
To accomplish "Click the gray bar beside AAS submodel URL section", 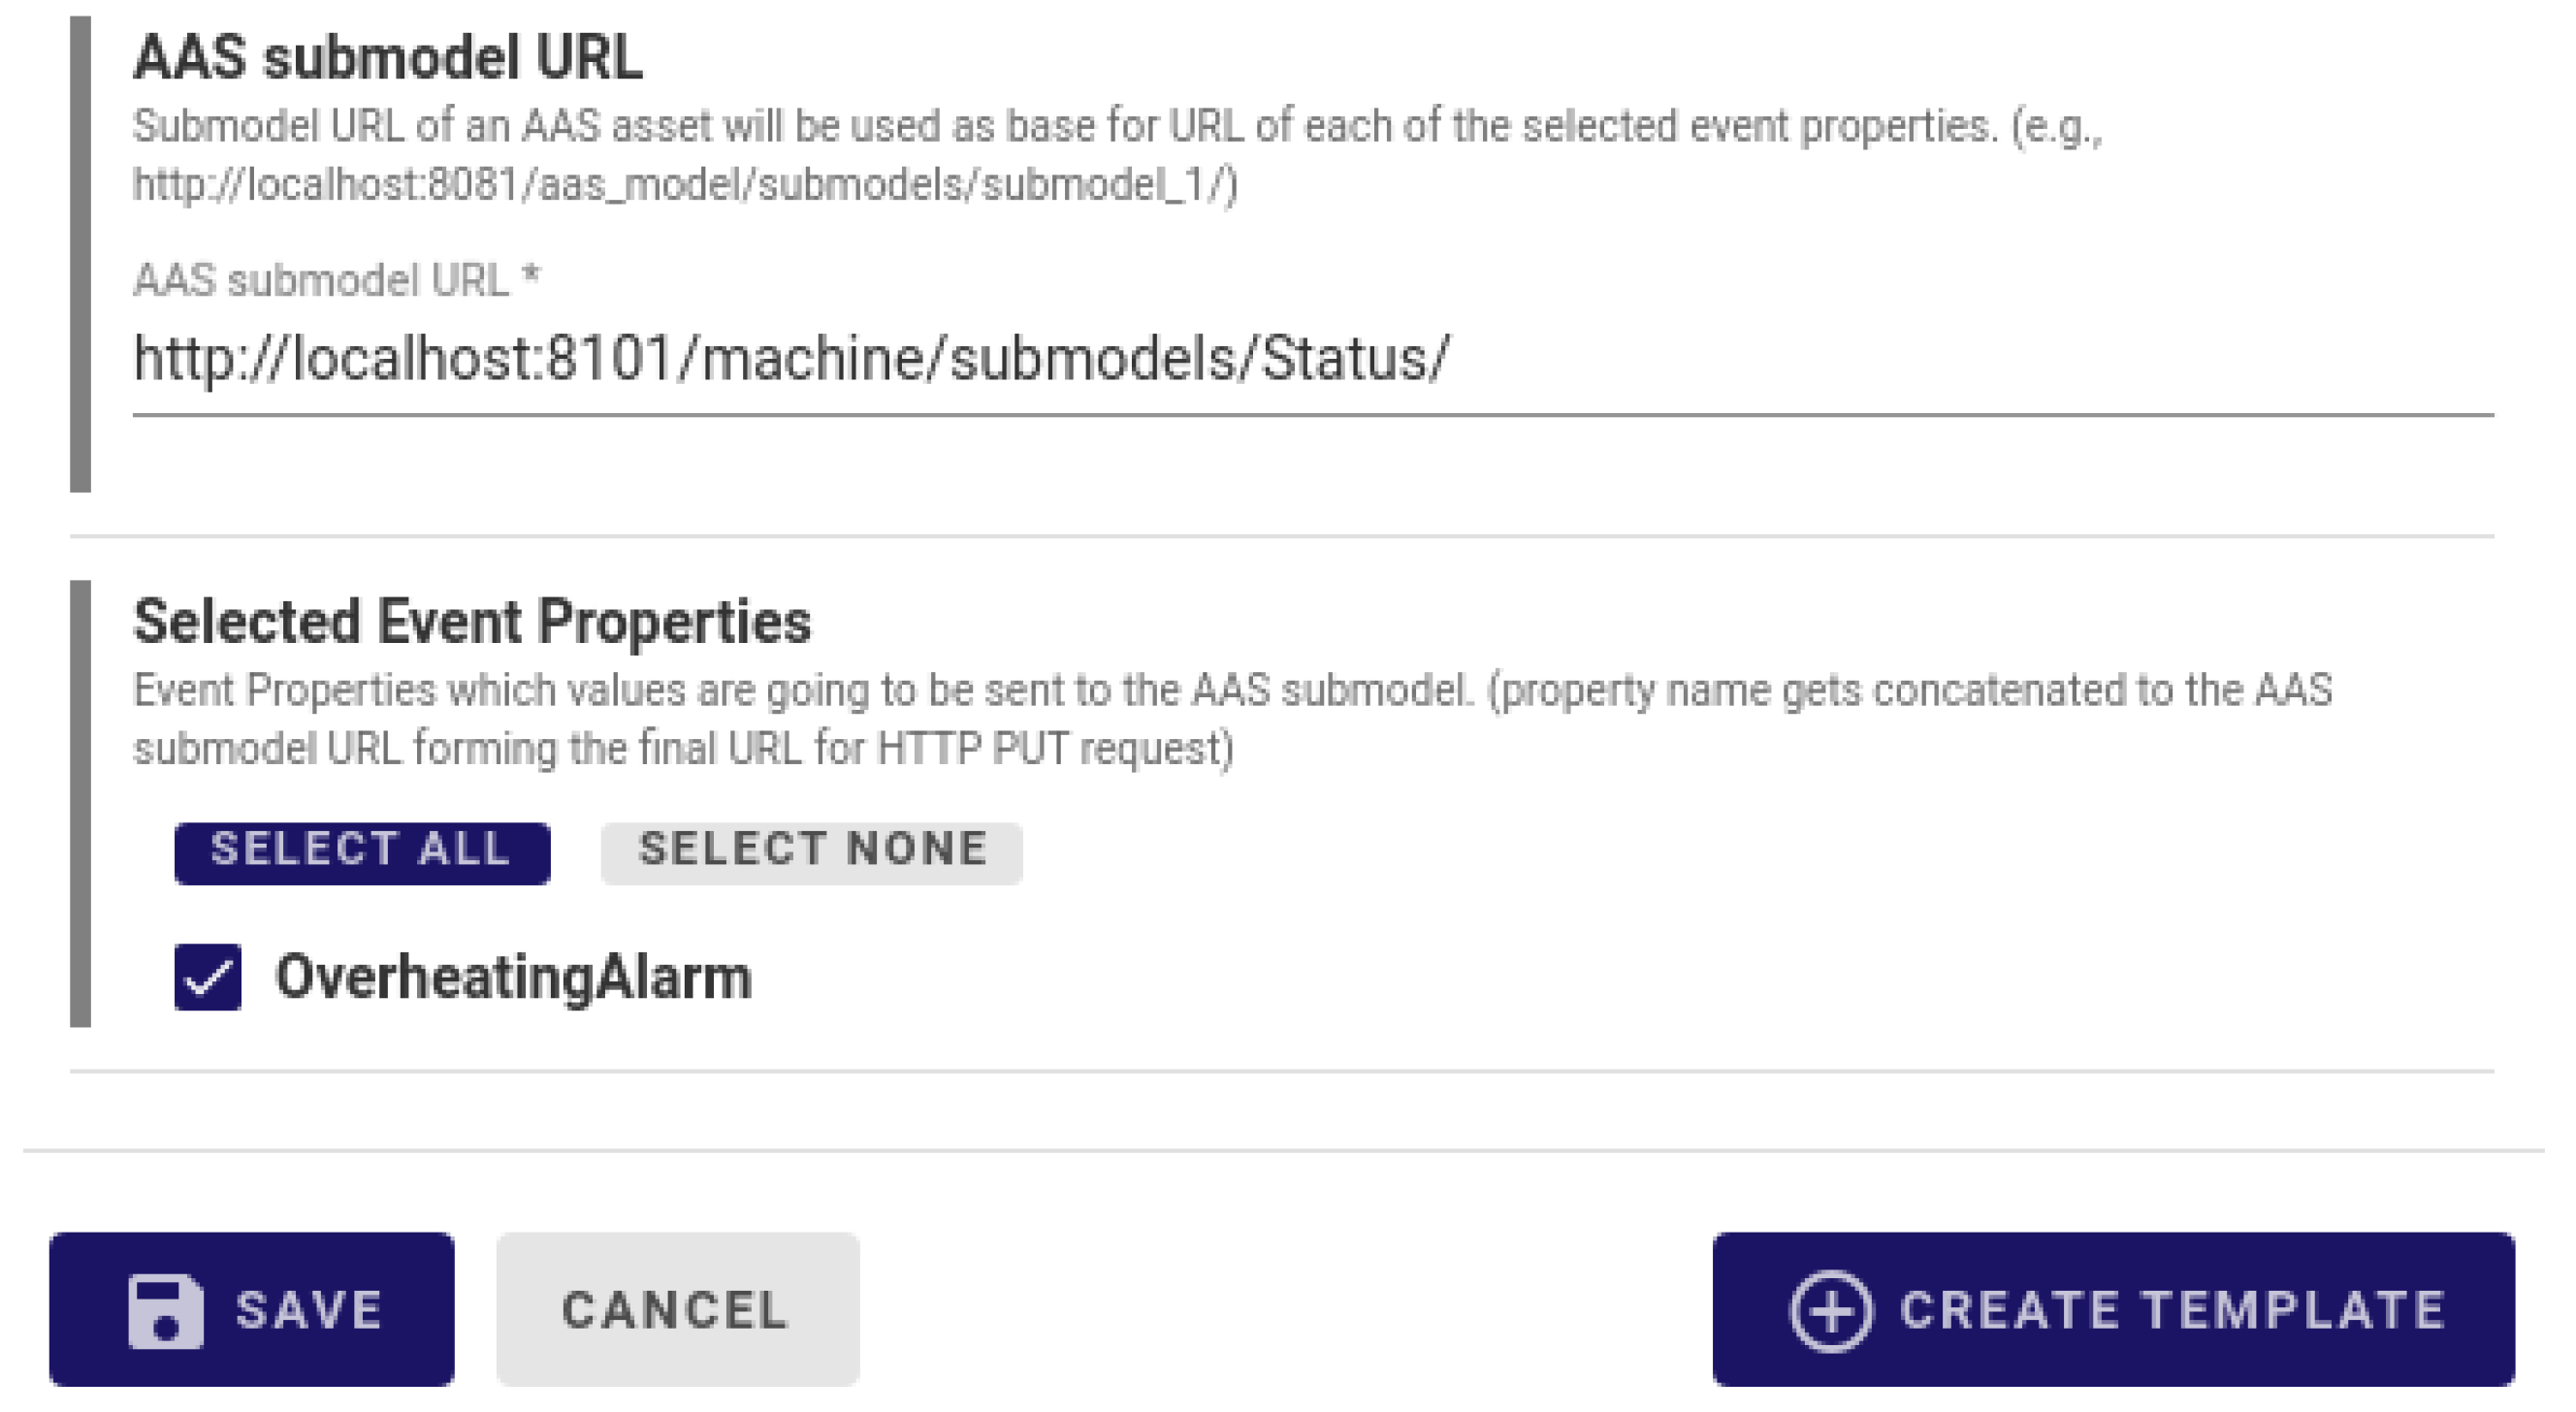I will pos(80,254).
